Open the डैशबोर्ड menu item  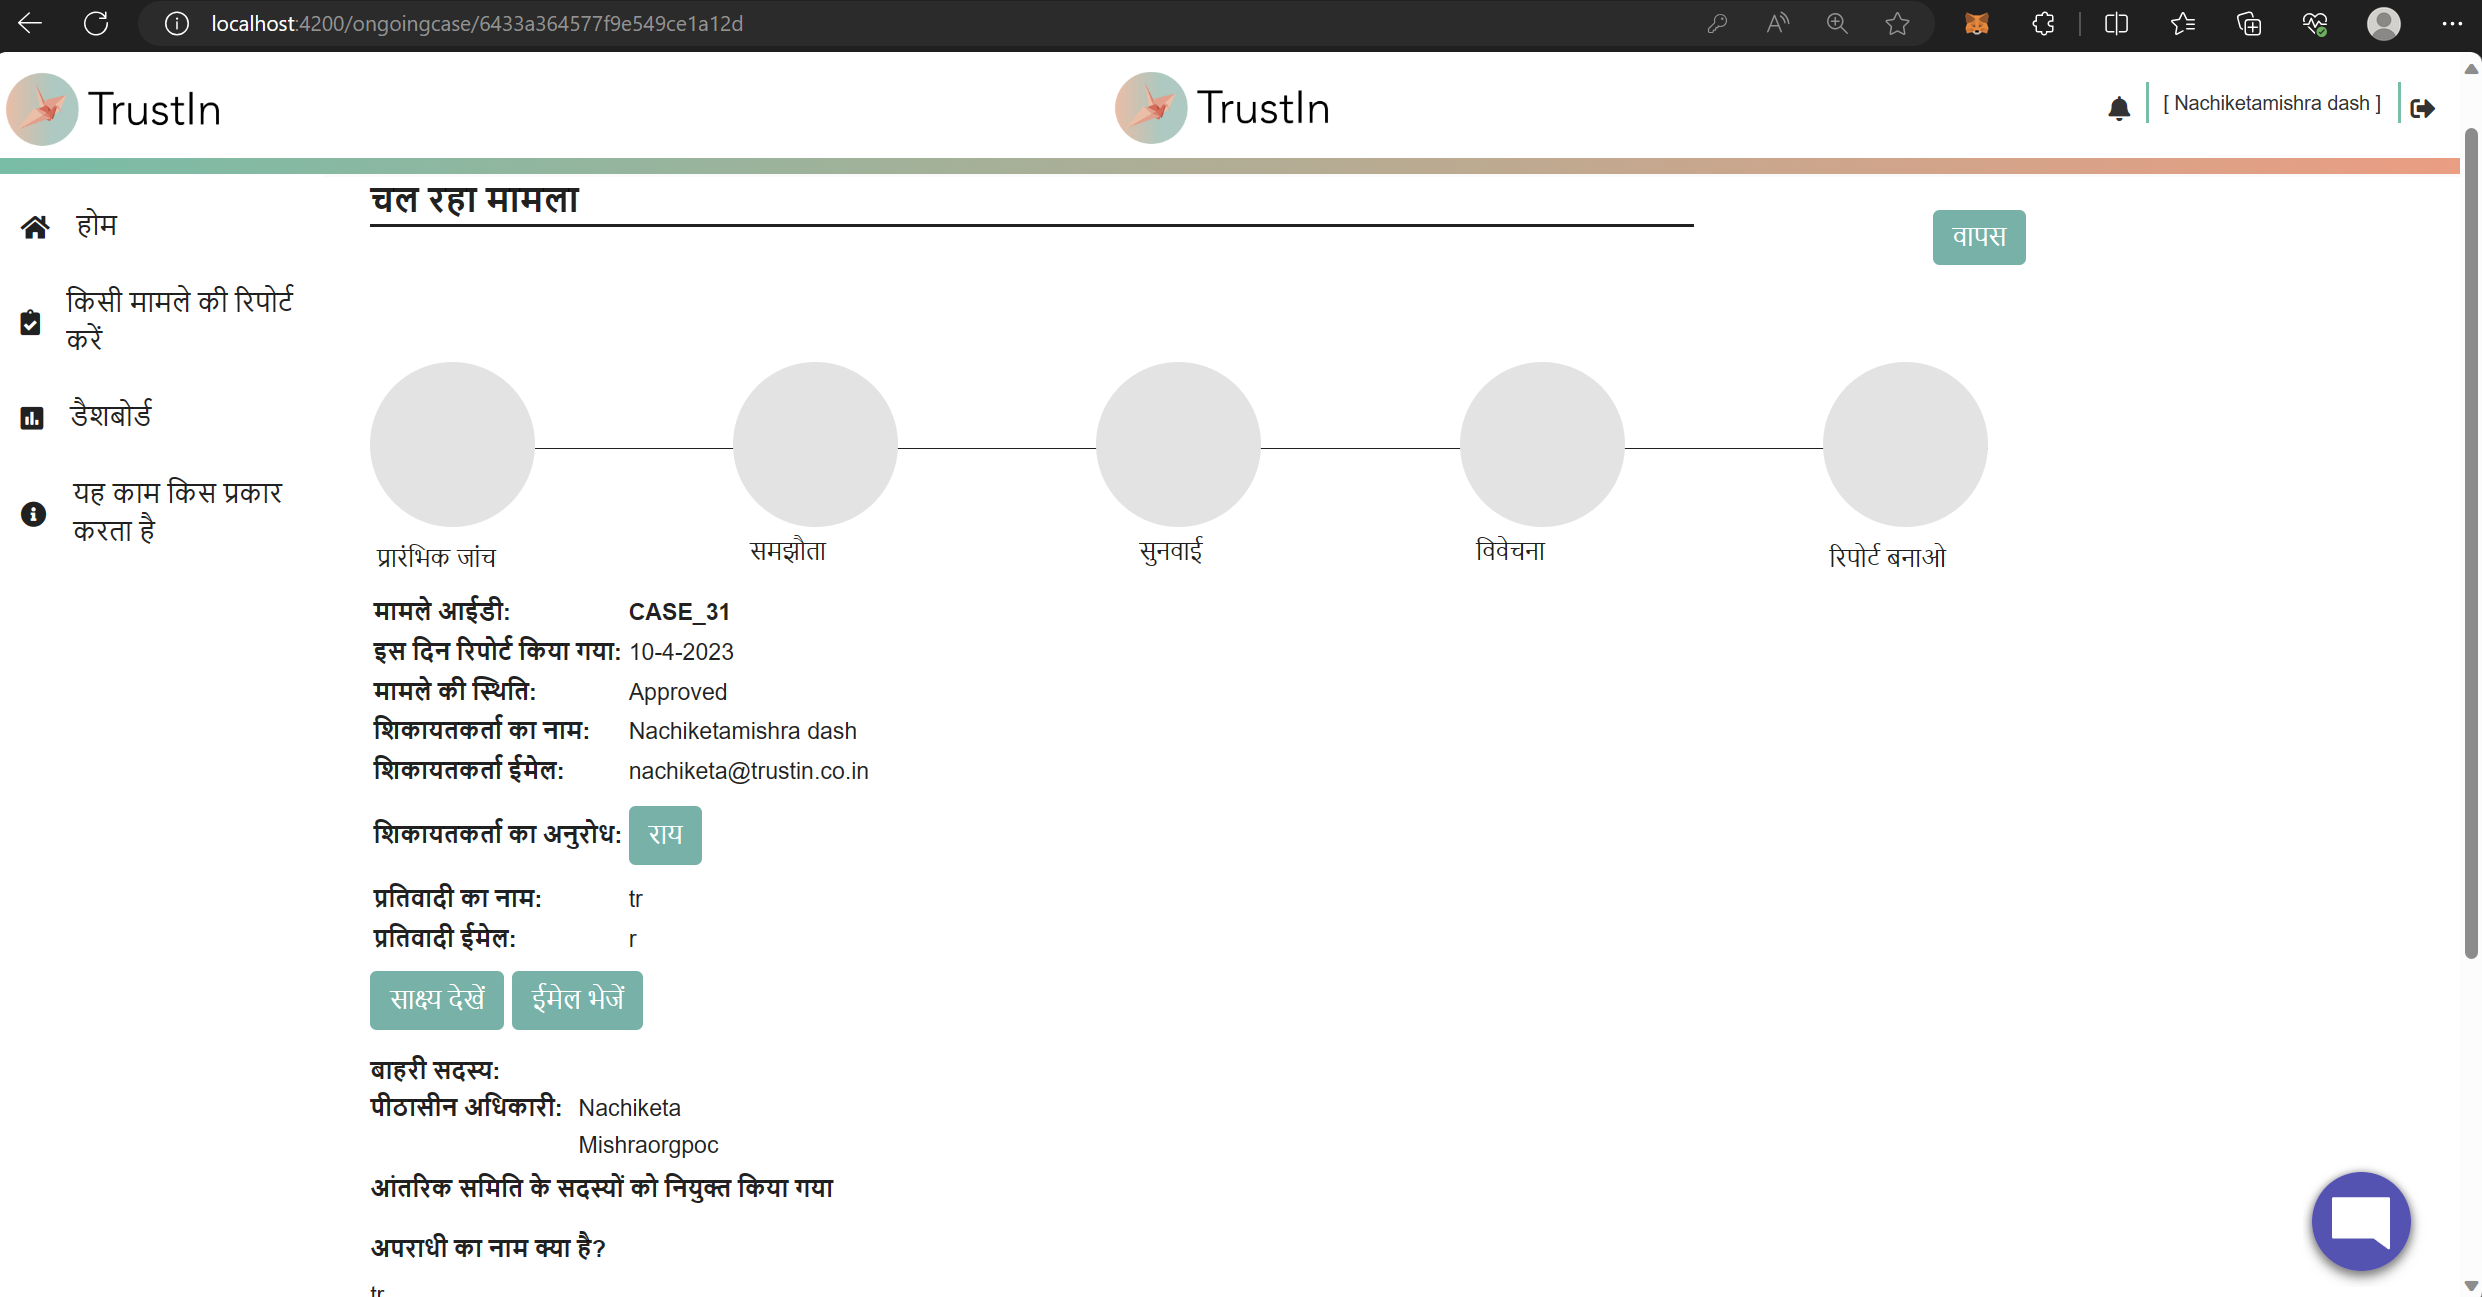coord(111,414)
